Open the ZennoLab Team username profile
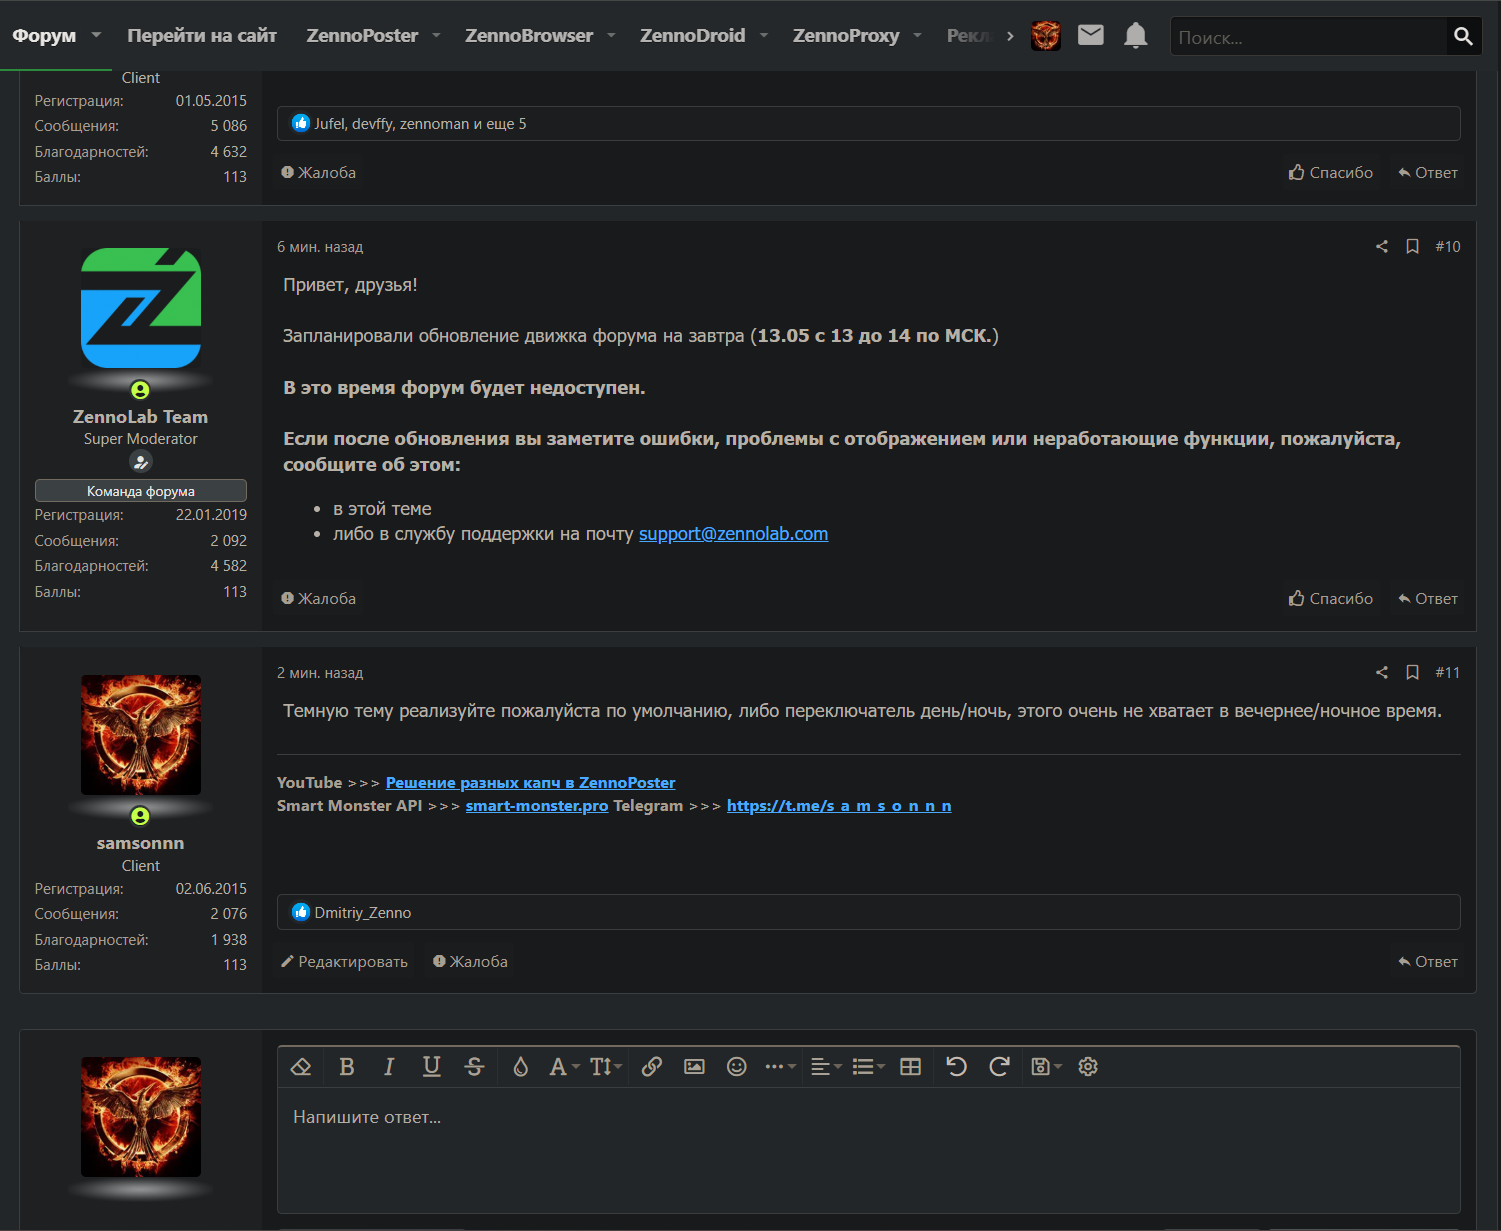Viewport: 1501px width, 1231px height. [141, 416]
